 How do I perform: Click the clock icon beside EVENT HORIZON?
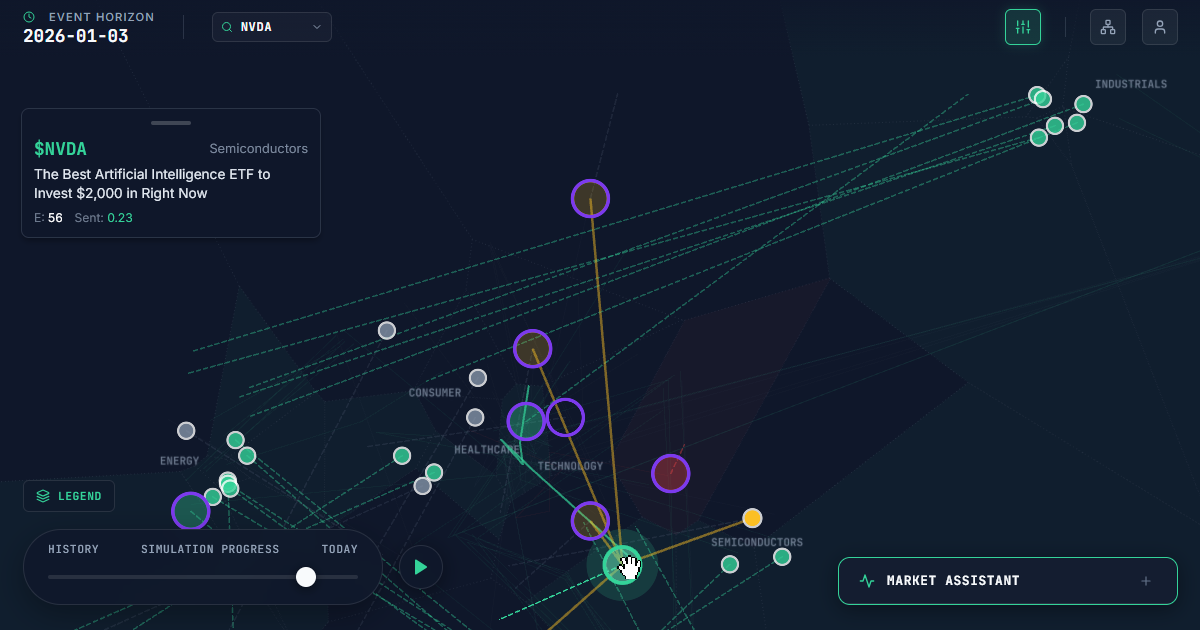pos(28,16)
